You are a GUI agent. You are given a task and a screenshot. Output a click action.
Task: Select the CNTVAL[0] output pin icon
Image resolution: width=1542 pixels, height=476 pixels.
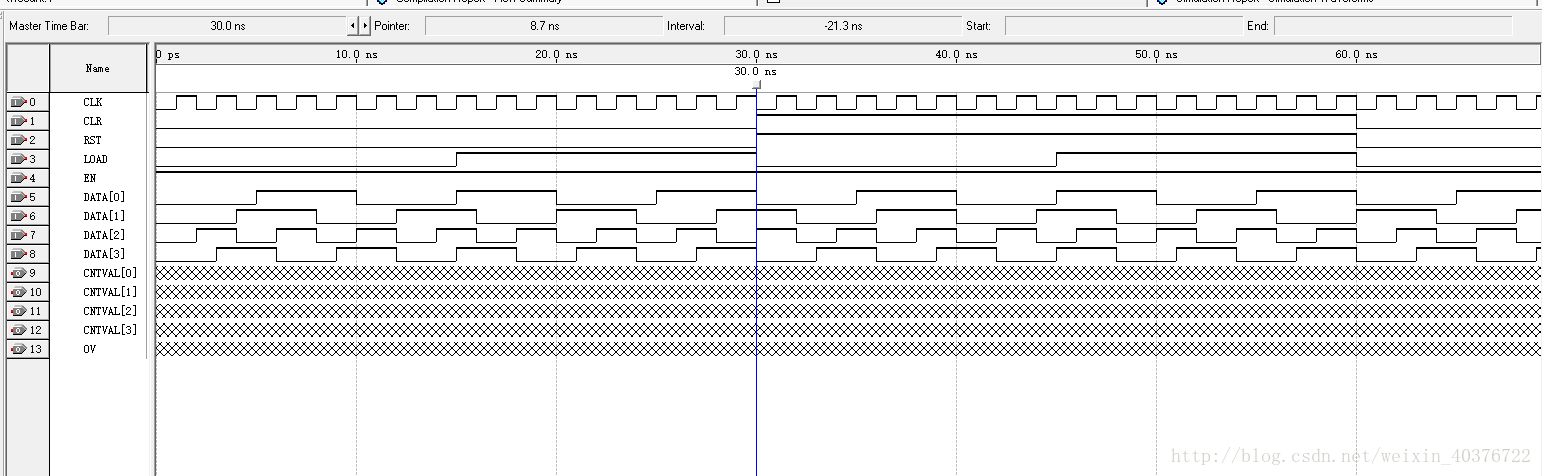click(18, 273)
